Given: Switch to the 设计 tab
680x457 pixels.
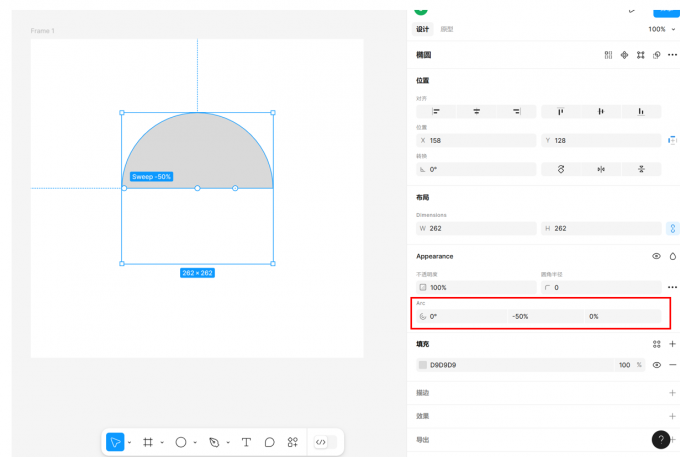Looking at the screenshot, I should point(422,29).
